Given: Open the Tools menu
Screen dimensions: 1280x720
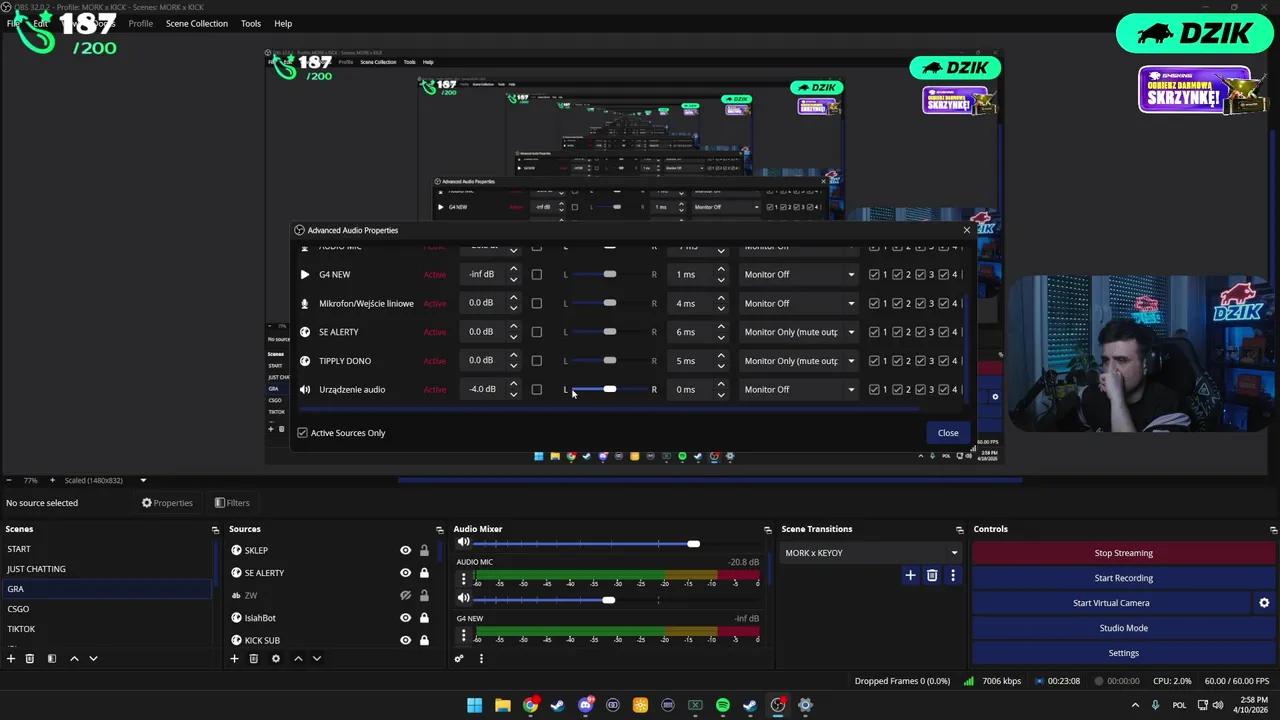Looking at the screenshot, I should point(251,23).
